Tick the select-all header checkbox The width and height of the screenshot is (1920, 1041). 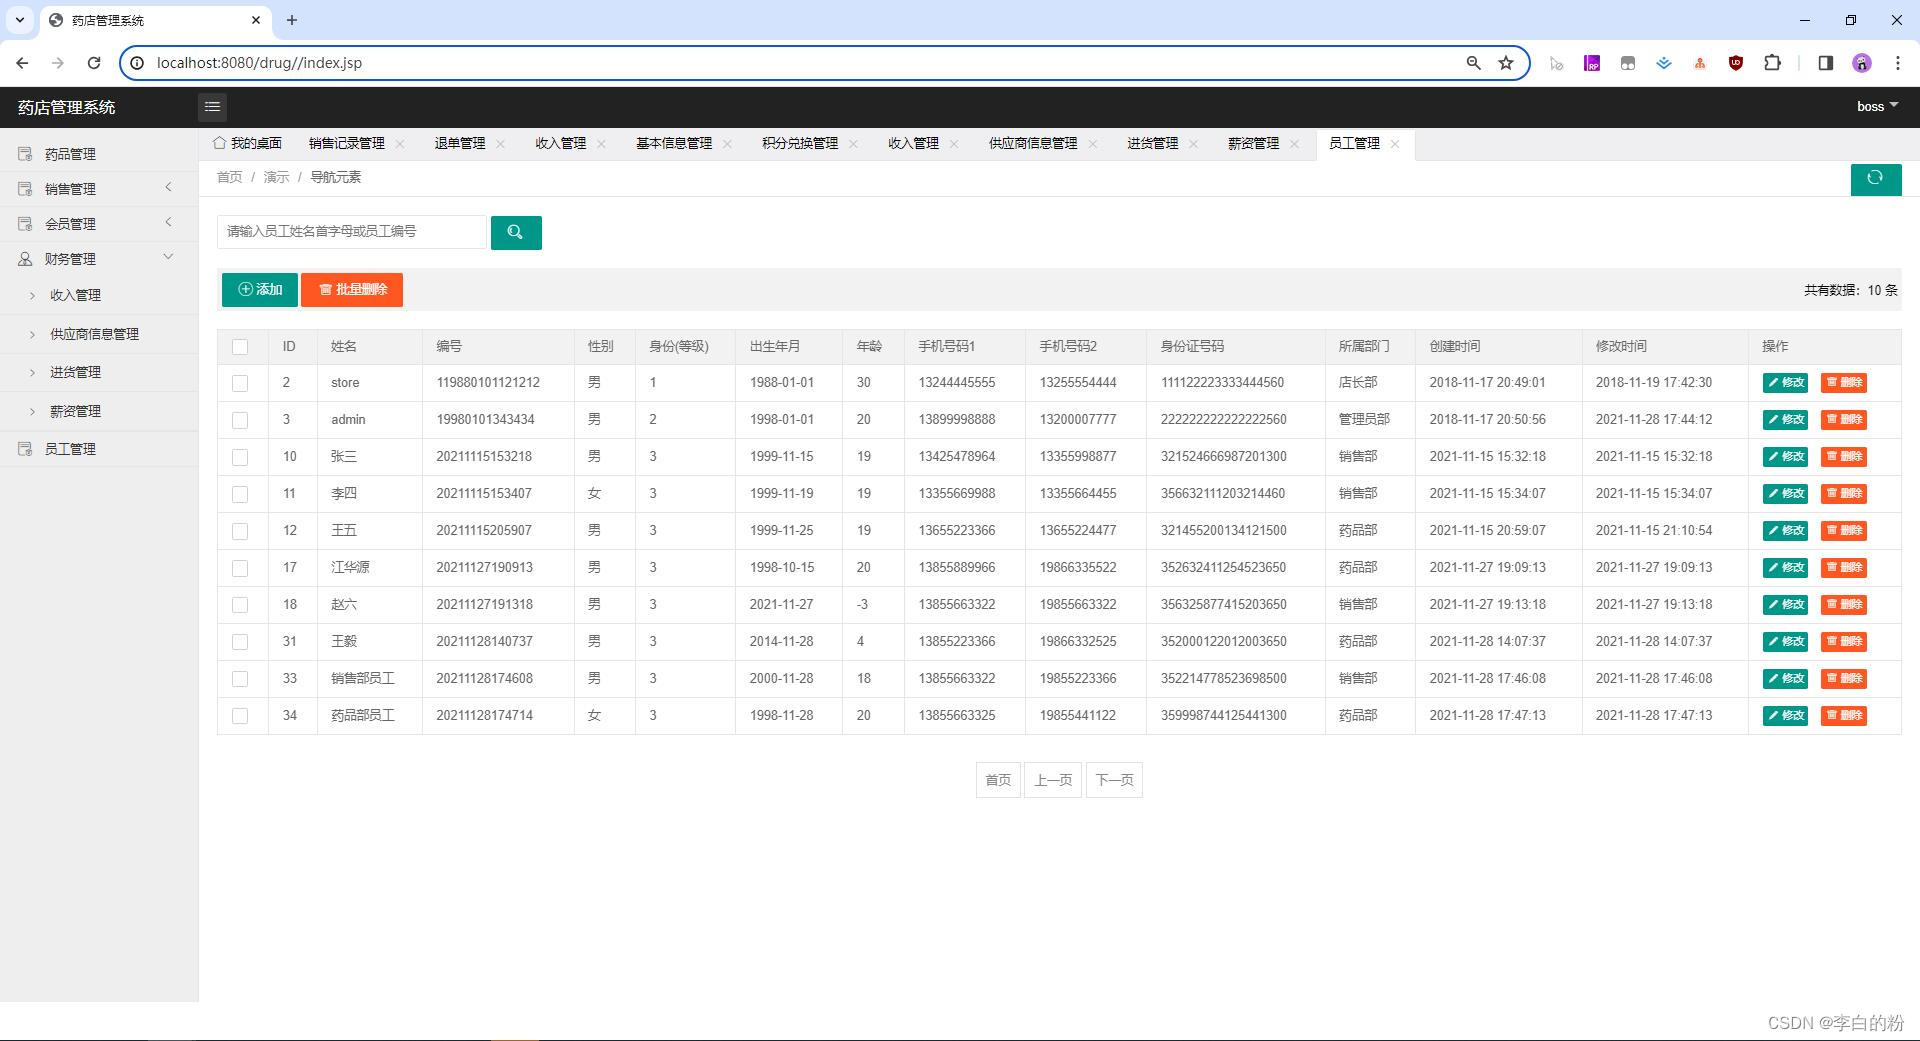240,347
